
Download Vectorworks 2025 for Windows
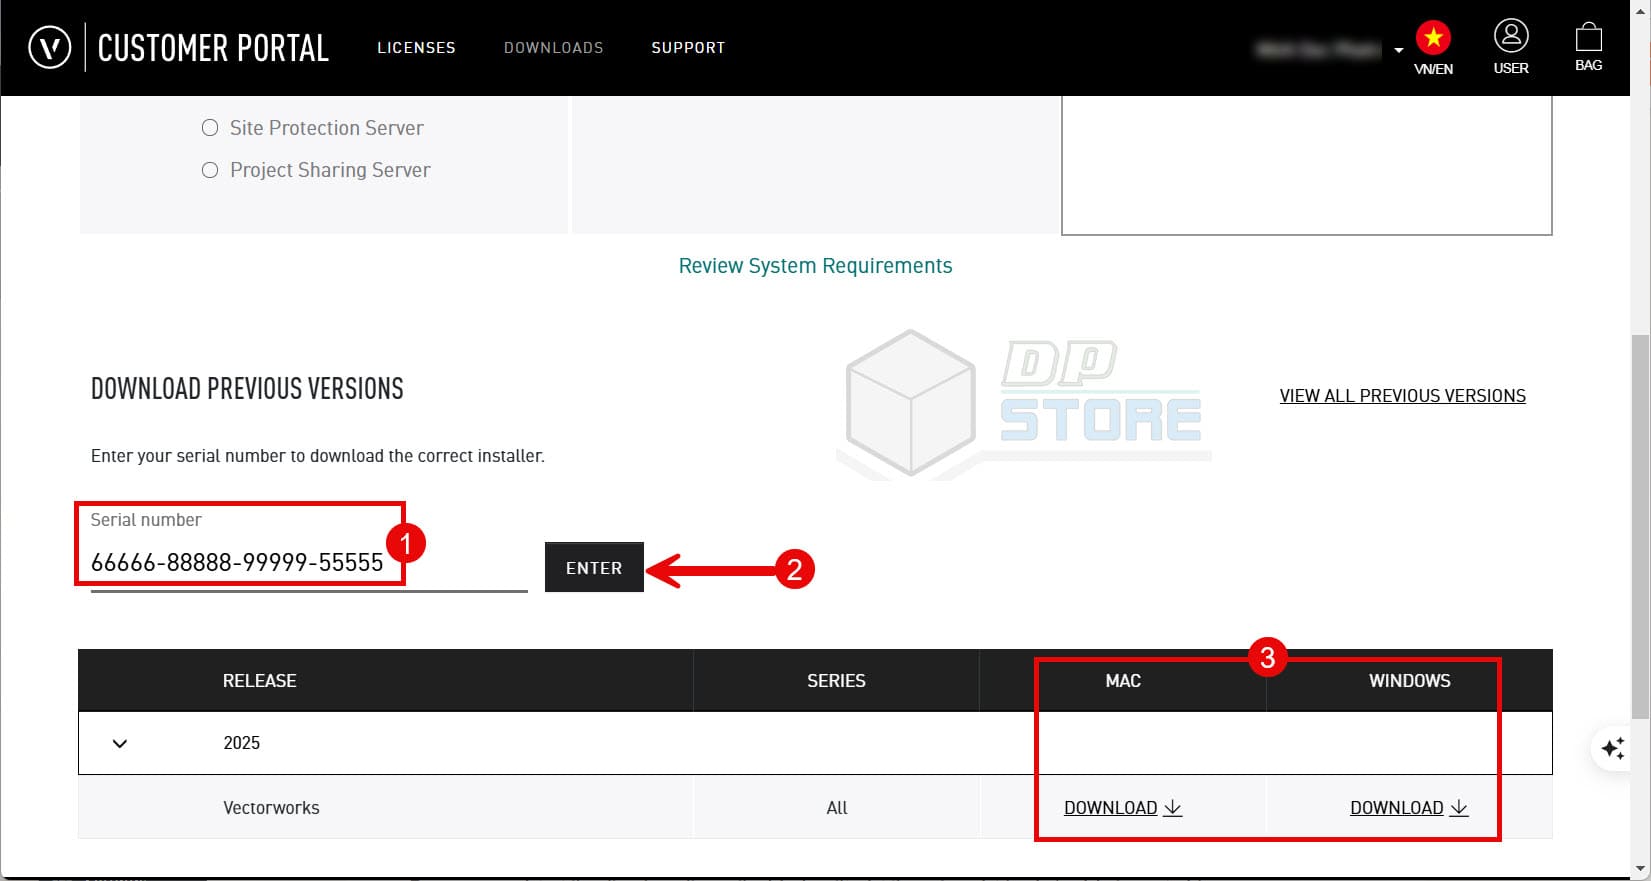point(1409,808)
